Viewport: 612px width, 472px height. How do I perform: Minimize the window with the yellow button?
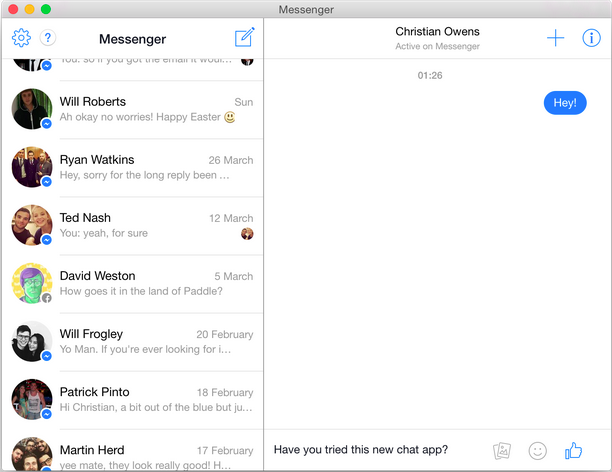[x=30, y=9]
